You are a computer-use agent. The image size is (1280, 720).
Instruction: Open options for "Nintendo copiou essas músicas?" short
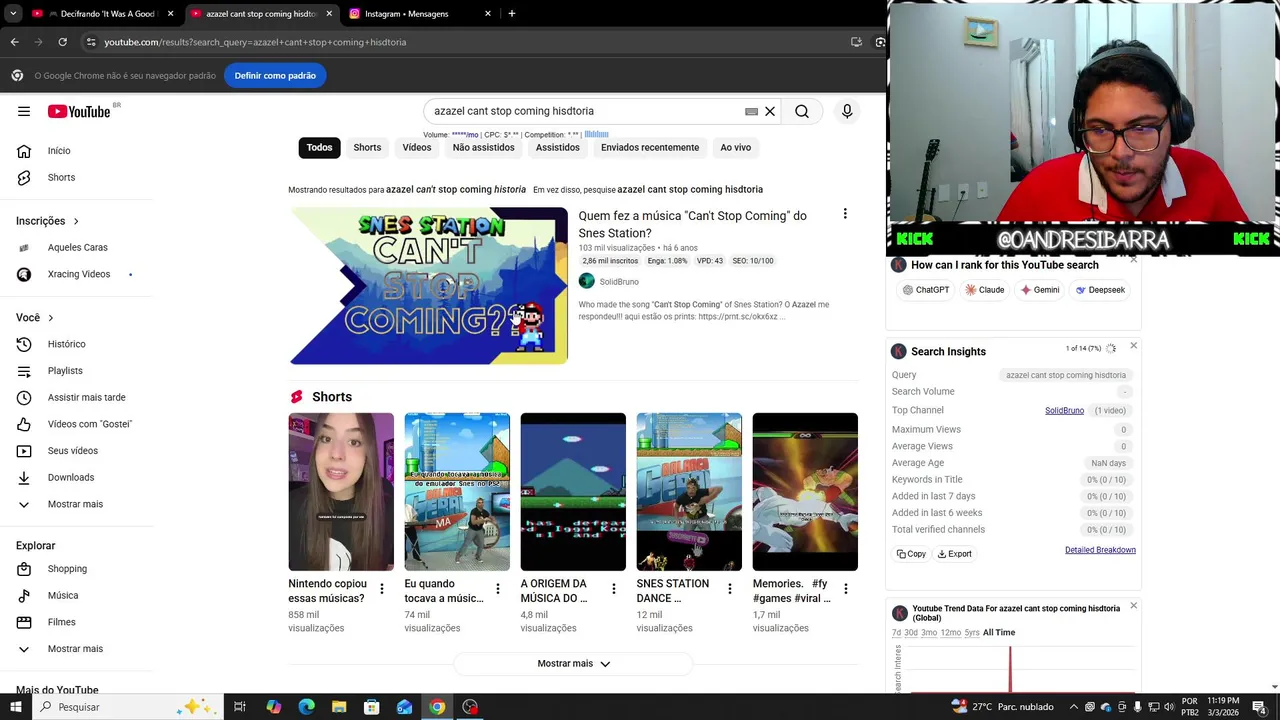coord(381,589)
